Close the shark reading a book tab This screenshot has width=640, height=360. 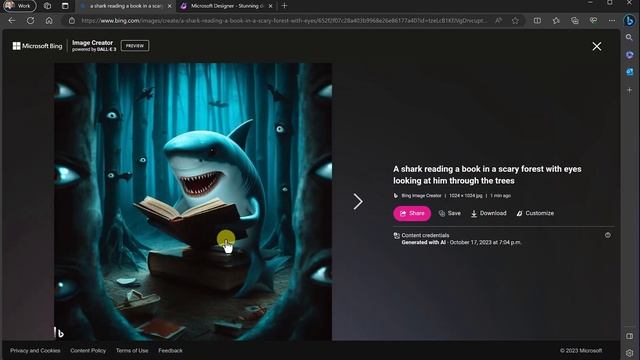click(169, 6)
